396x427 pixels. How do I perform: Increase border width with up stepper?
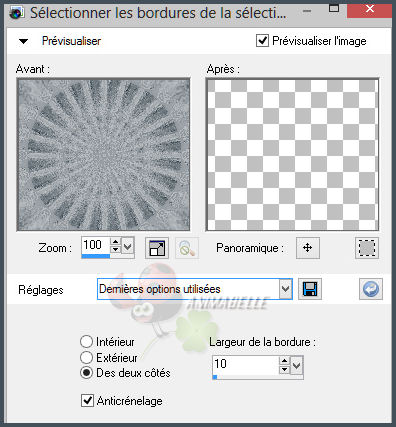tap(284, 361)
